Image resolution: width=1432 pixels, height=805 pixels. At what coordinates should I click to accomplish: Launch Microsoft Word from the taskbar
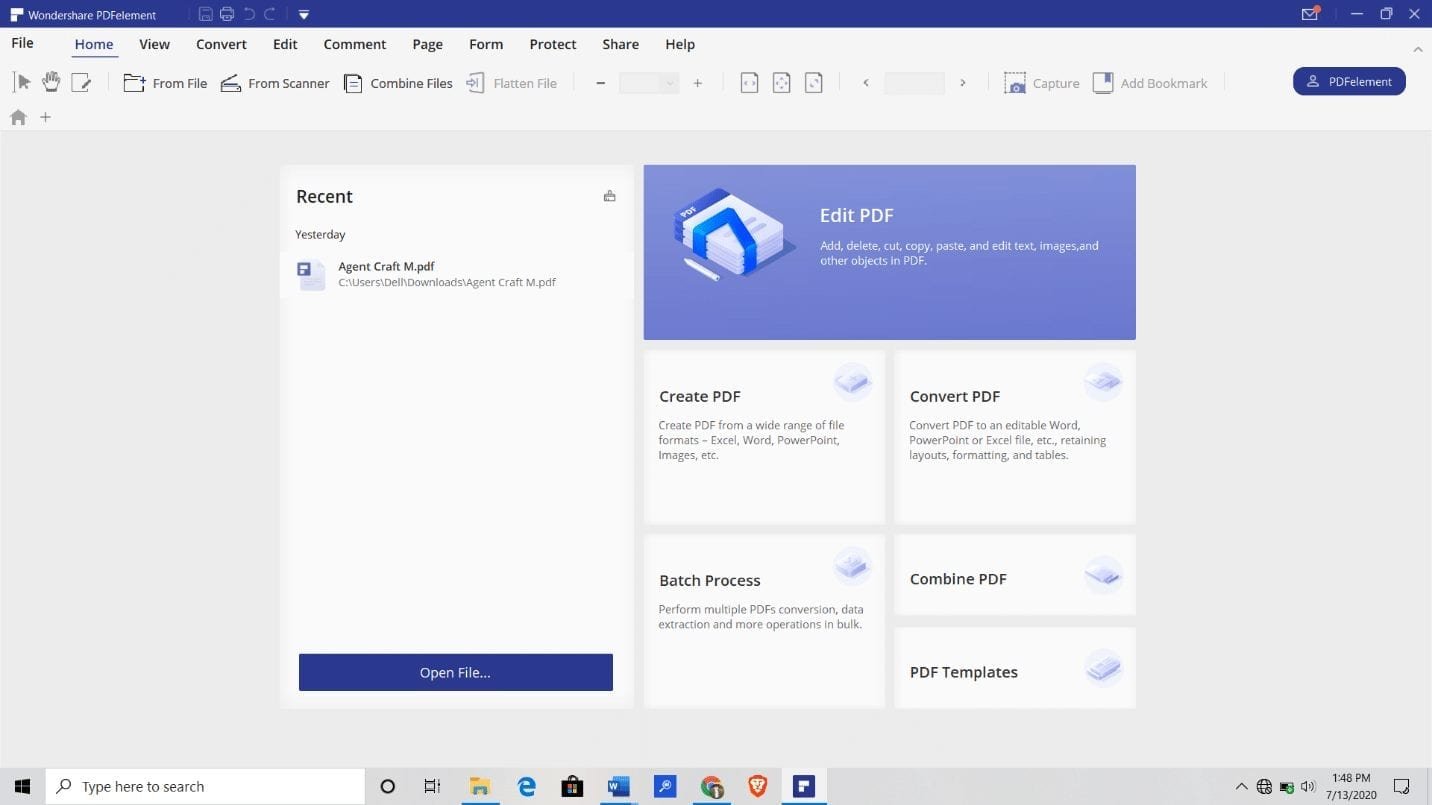coord(619,787)
